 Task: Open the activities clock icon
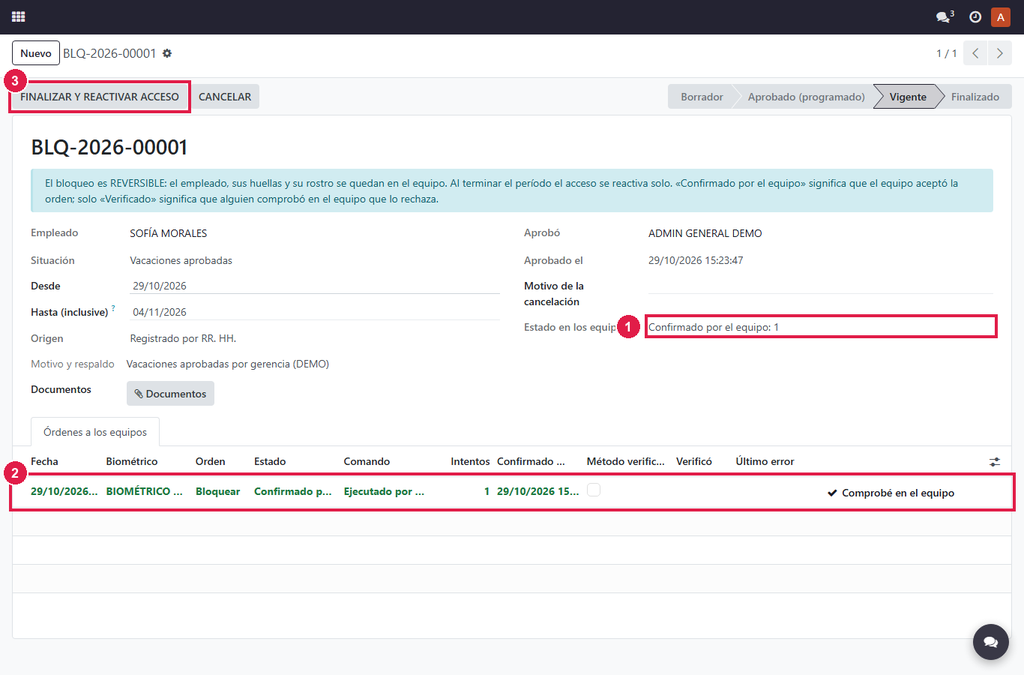pyautogui.click(x=975, y=17)
